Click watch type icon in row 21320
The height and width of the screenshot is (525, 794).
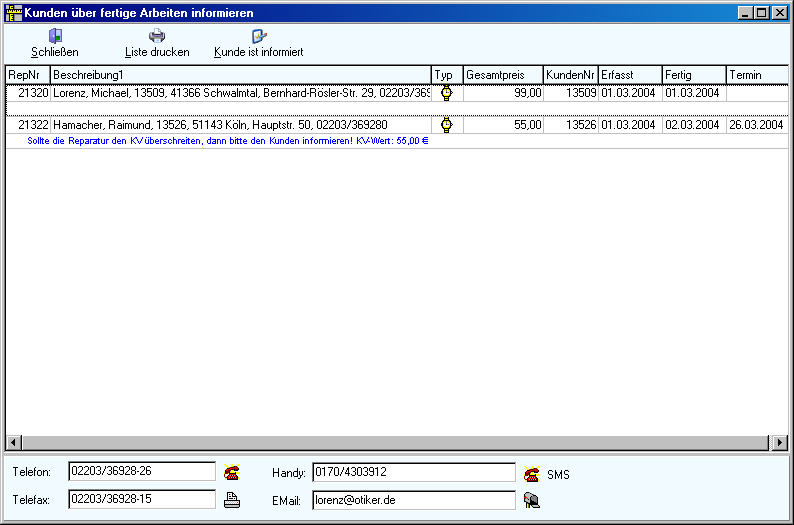447,93
